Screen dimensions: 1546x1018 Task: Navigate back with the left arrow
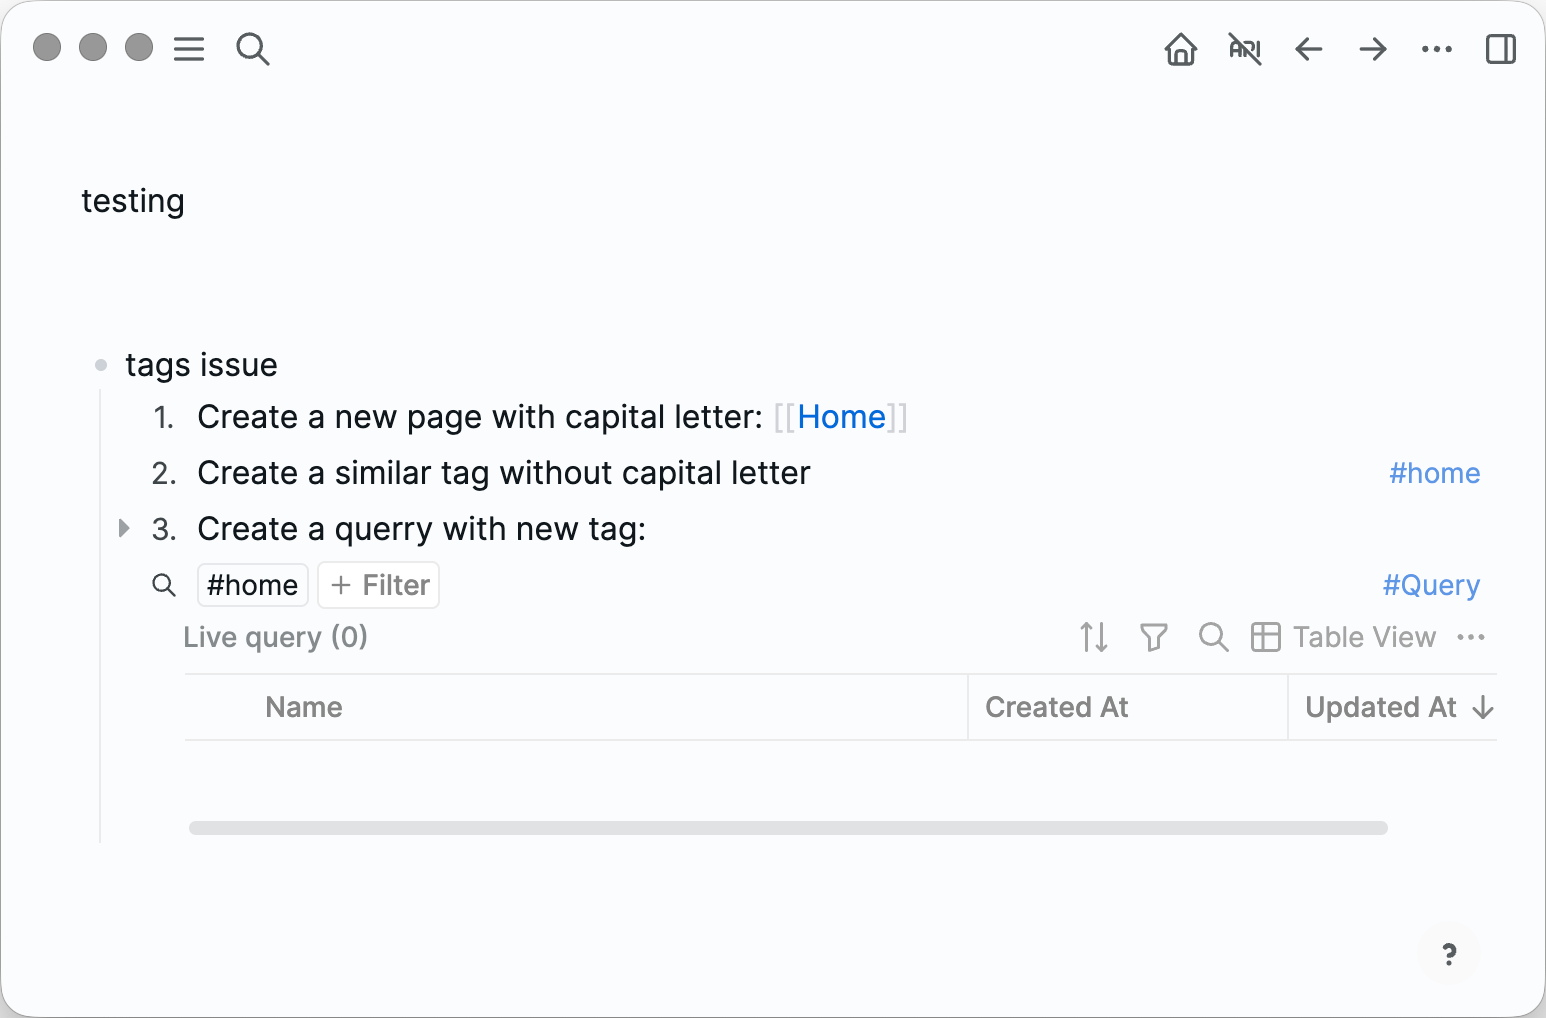(x=1308, y=49)
